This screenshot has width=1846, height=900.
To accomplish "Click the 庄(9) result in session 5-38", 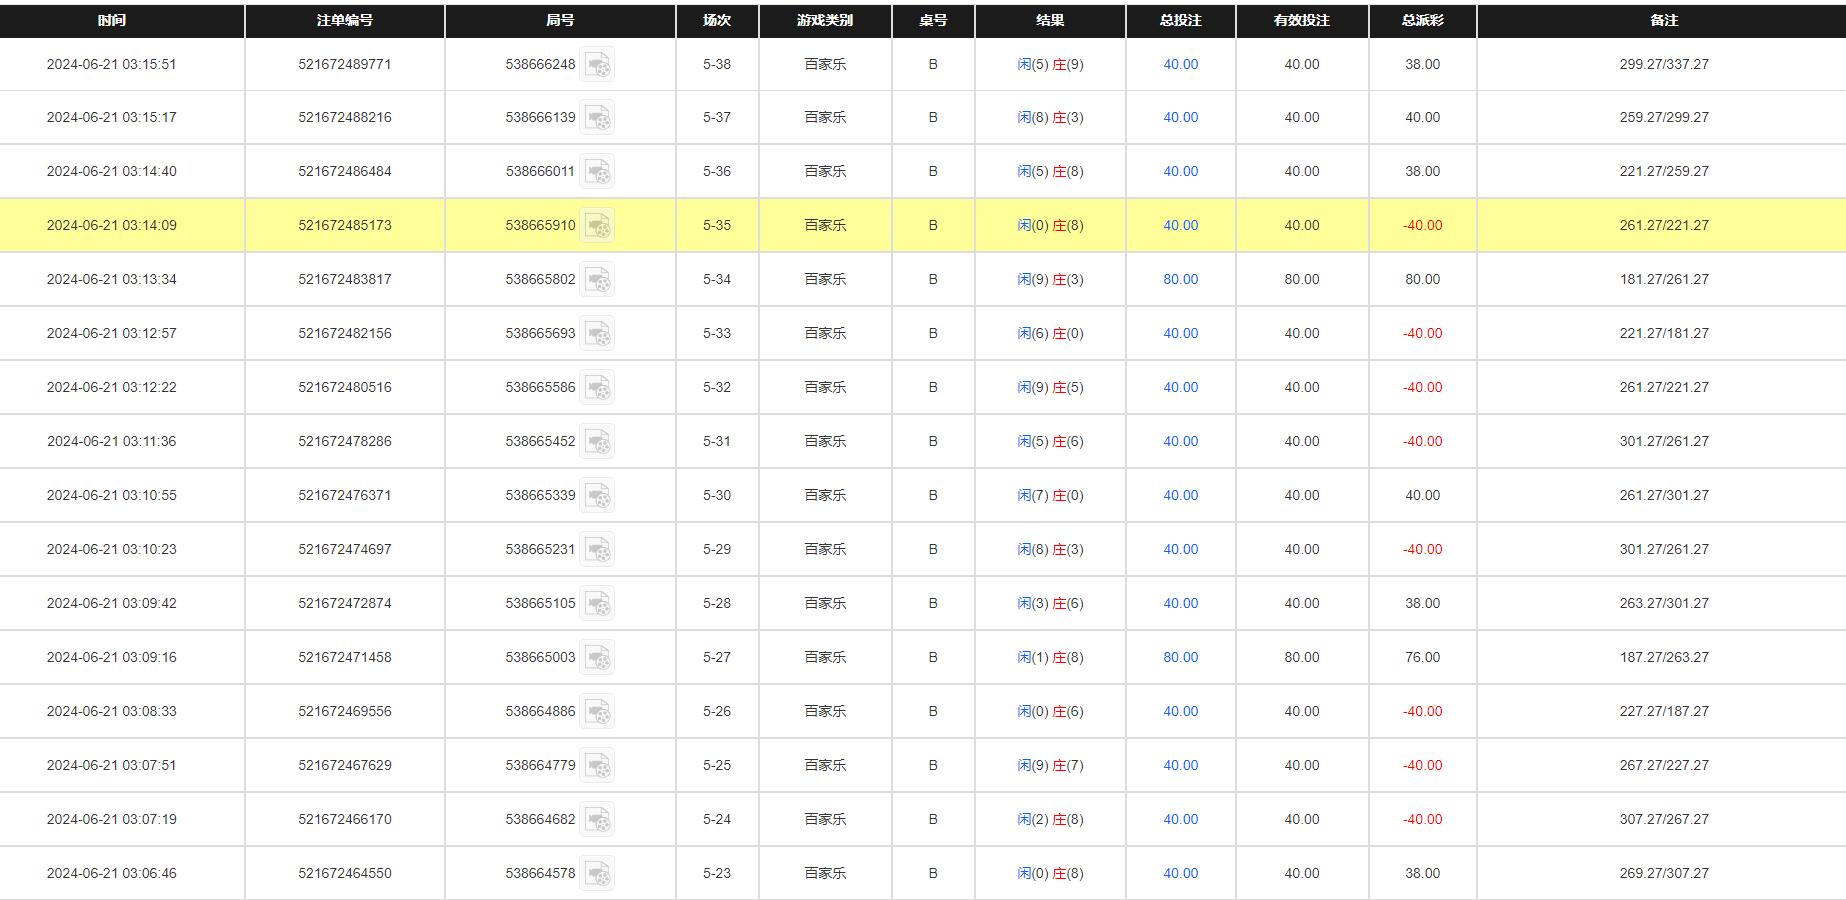I will (1069, 63).
